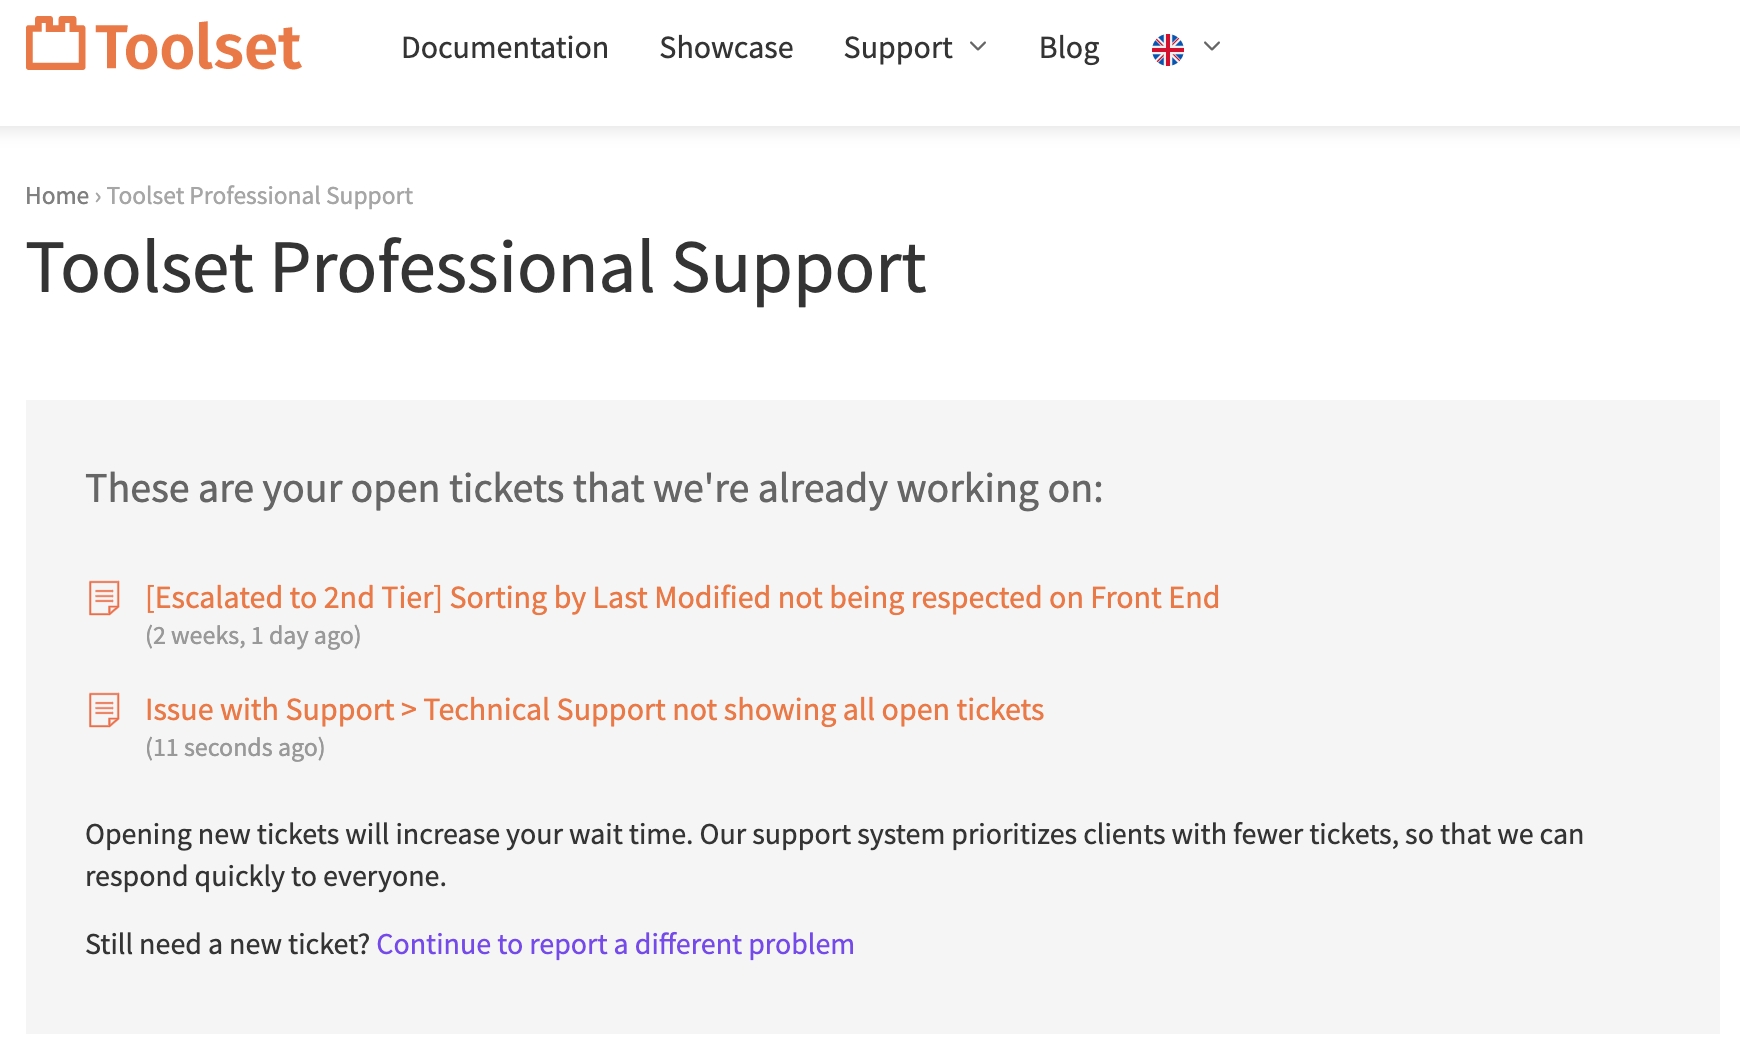The image size is (1740, 1052).
Task: Expand the Support menu chevron
Action: pyautogui.click(x=979, y=47)
